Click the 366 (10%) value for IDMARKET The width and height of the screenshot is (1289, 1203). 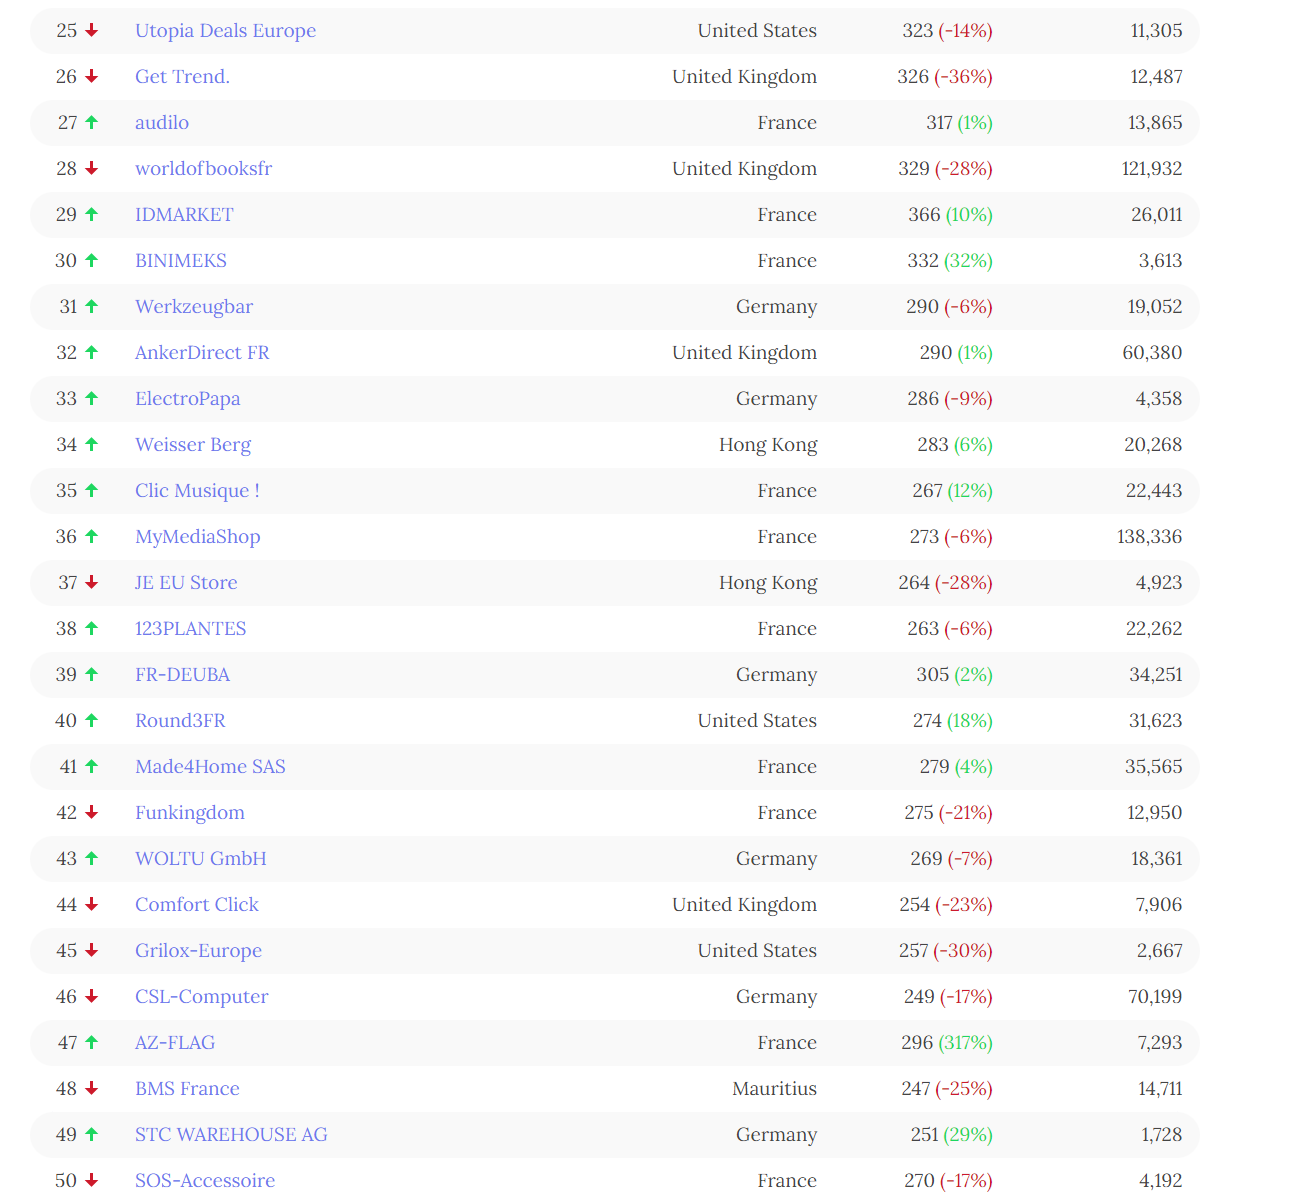[x=950, y=215]
